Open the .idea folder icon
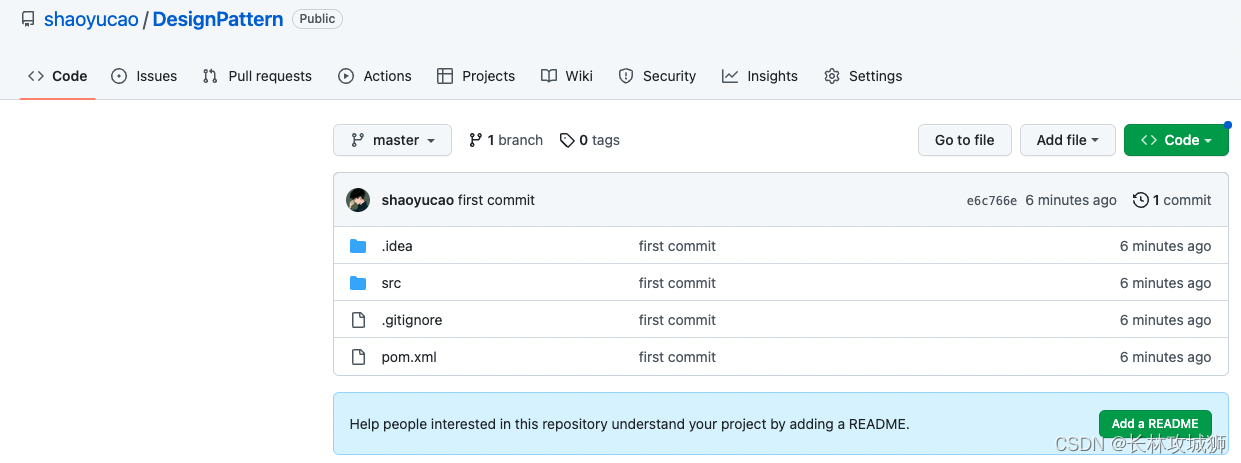This screenshot has width=1241, height=463. tap(358, 246)
